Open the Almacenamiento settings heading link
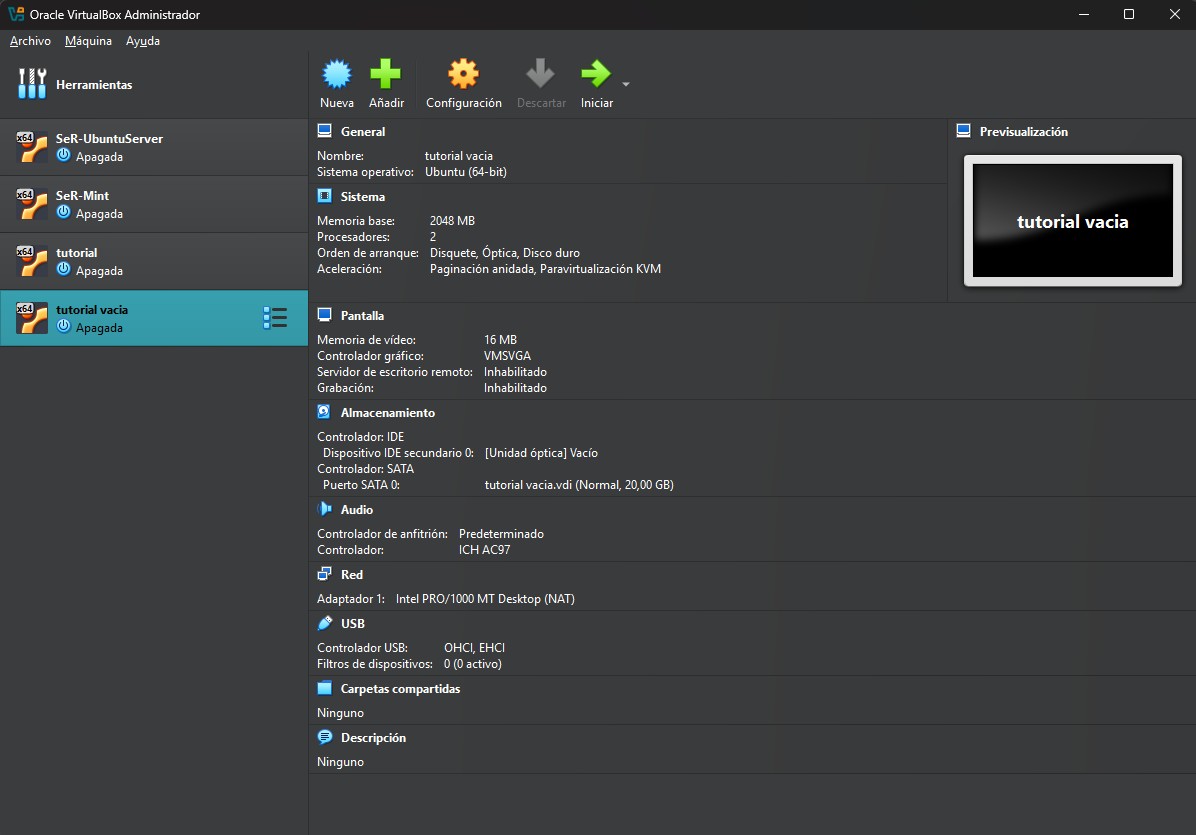 coord(387,413)
